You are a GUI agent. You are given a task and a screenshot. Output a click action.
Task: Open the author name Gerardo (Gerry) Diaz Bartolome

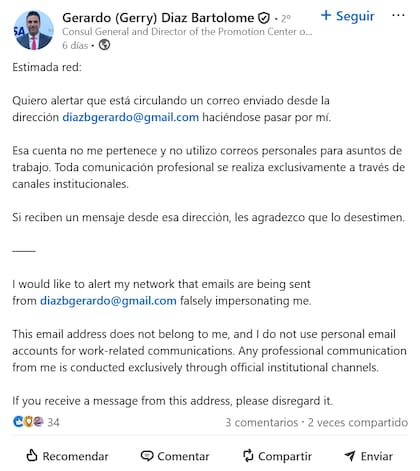pos(158,18)
